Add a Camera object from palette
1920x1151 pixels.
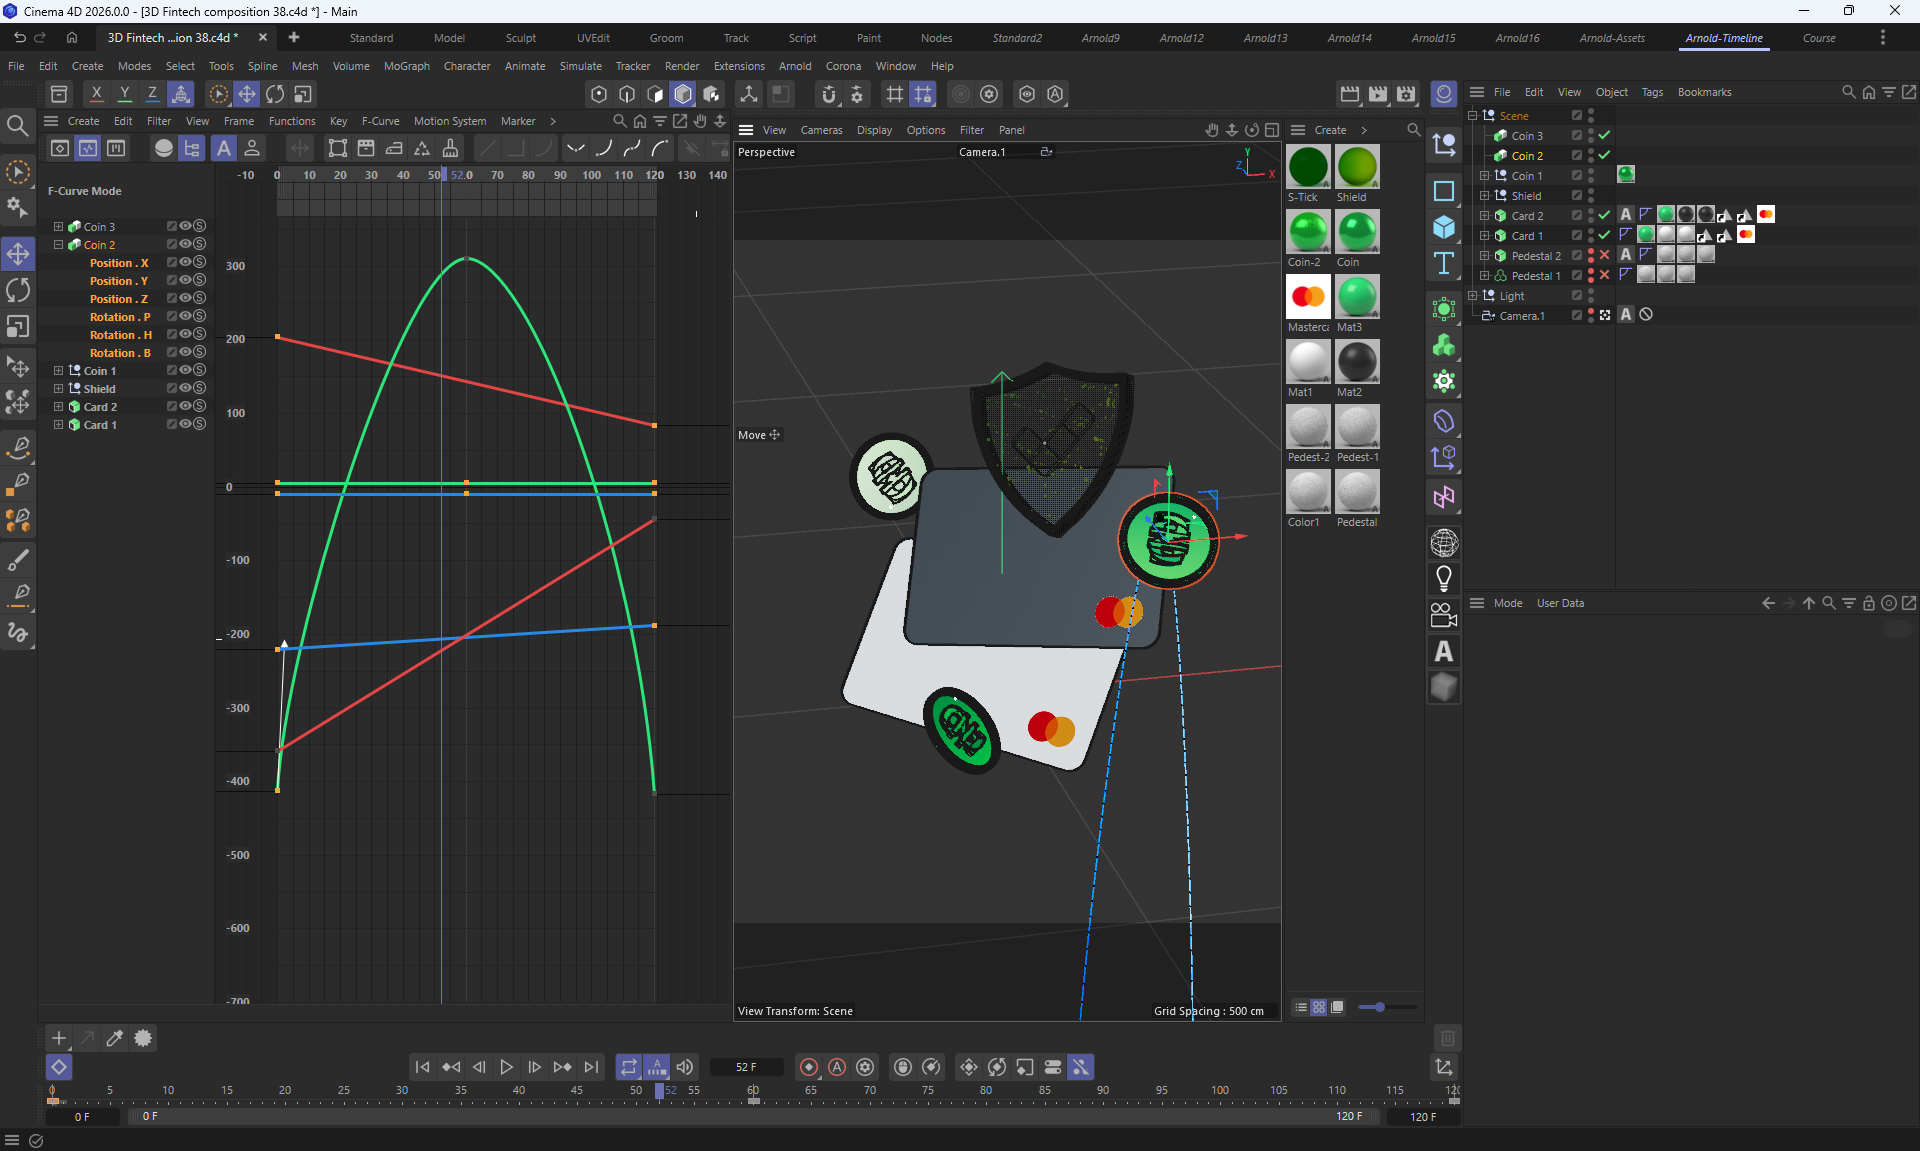tap(1443, 615)
